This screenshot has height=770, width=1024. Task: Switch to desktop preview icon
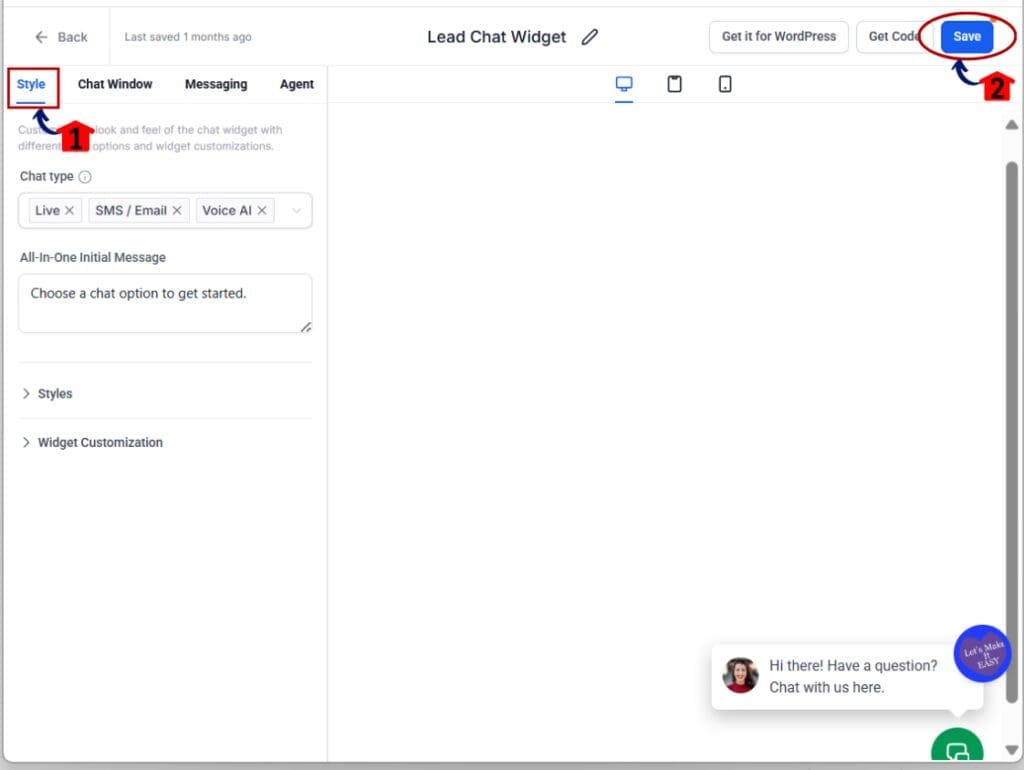click(x=624, y=84)
